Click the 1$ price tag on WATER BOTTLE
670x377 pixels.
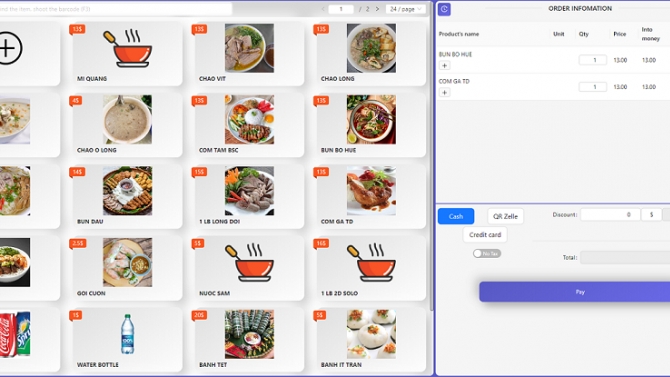click(75, 315)
